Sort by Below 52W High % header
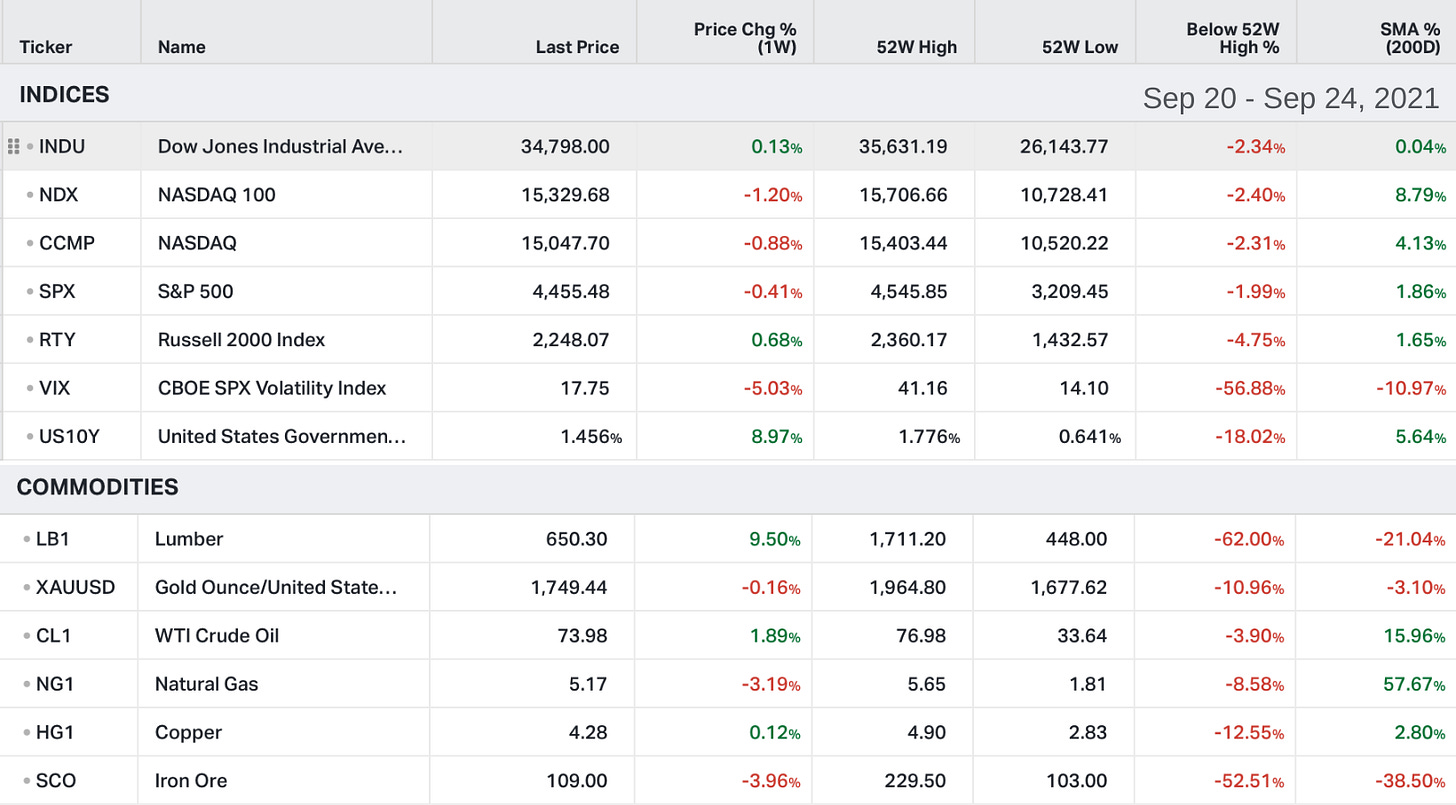The height and width of the screenshot is (805, 1456). (x=1233, y=38)
